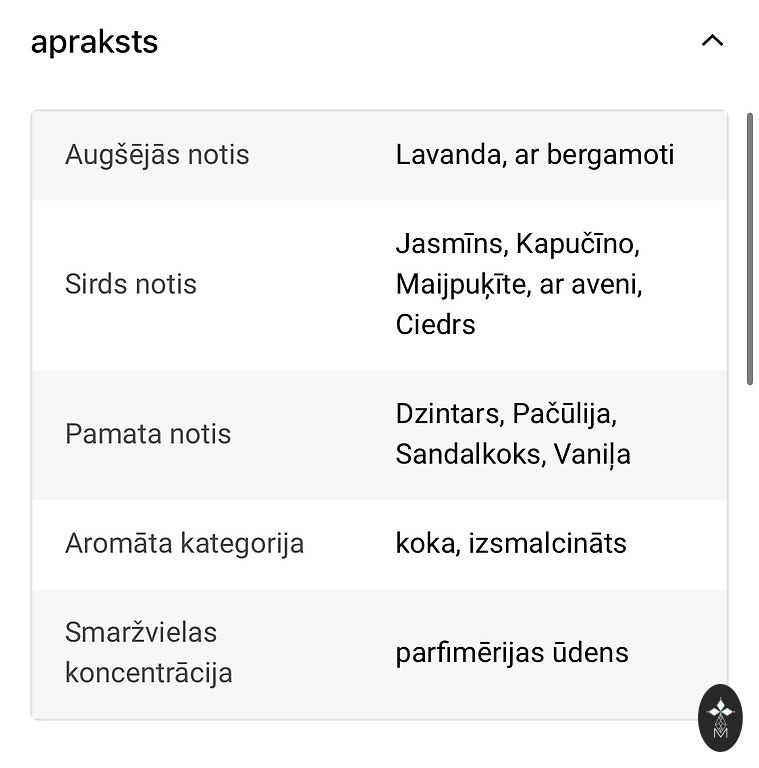759x768 pixels.
Task: Click the word Jasmīns
Action: point(451,243)
